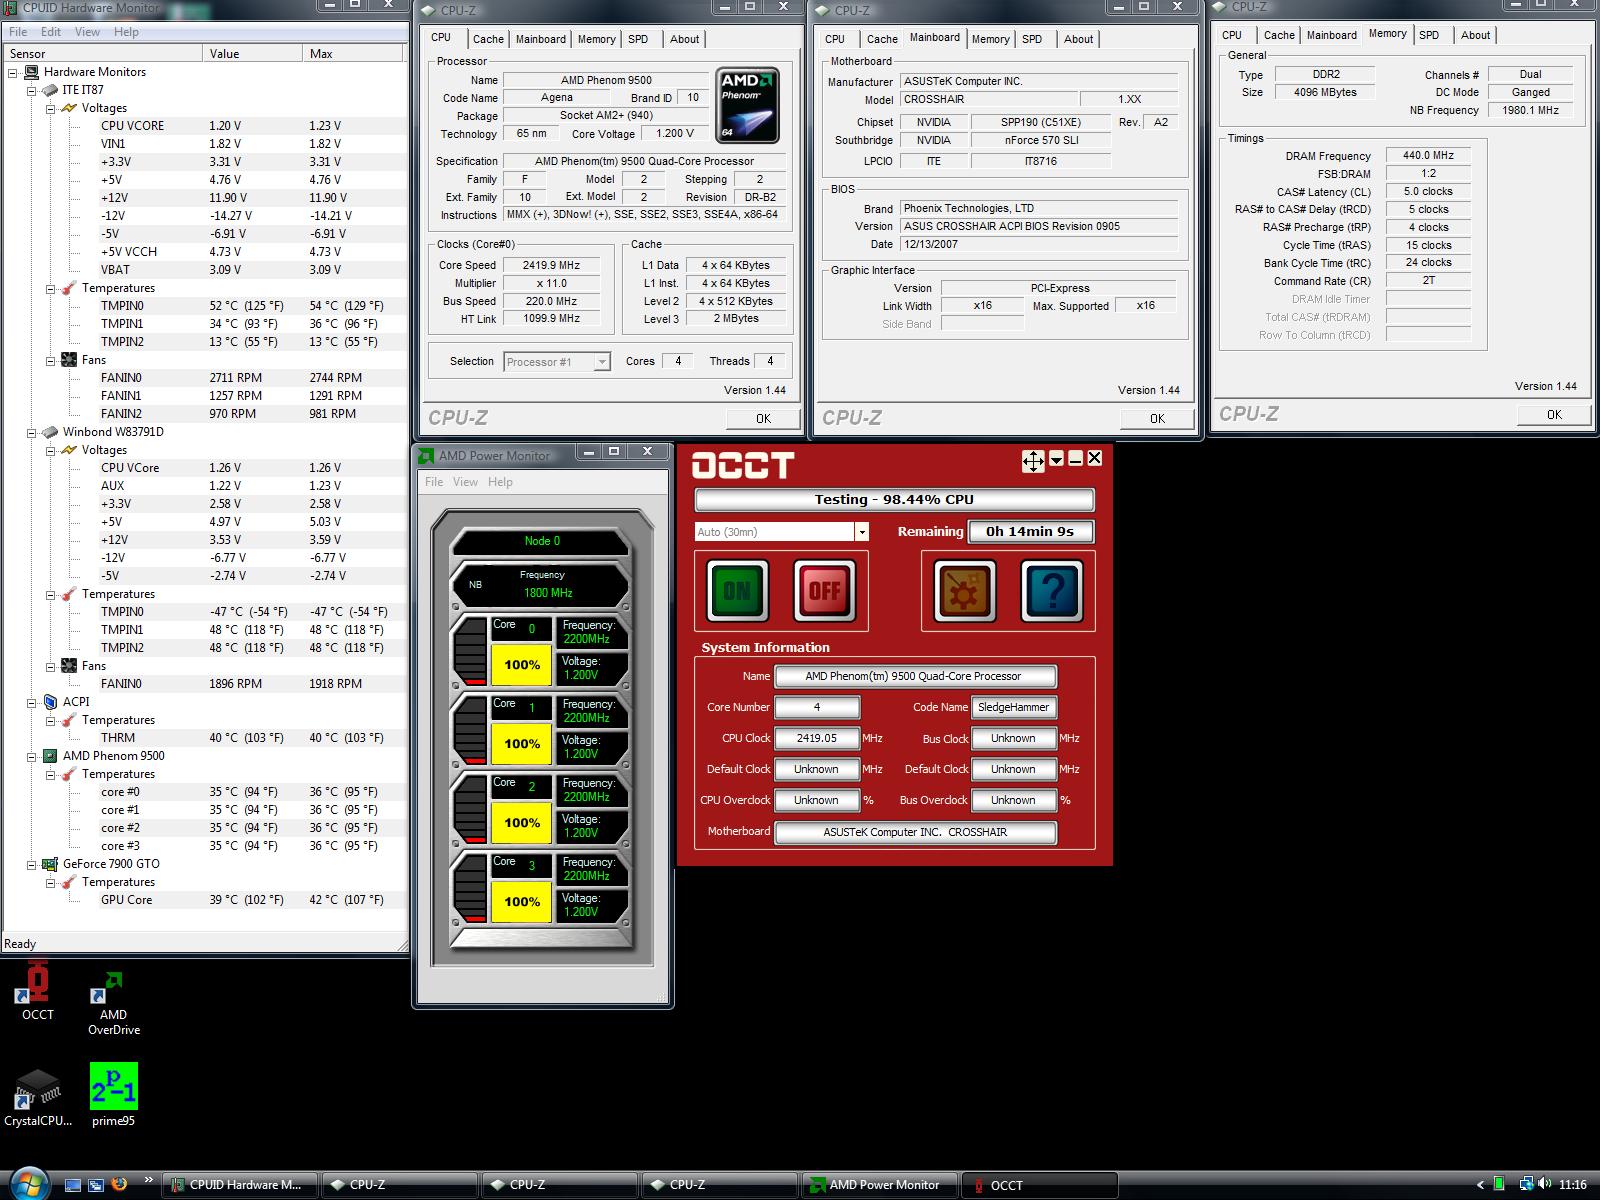Screen dimensions: 1600x1200
Task: Switch to SPD tab in first CPU-Z window
Action: coord(638,39)
